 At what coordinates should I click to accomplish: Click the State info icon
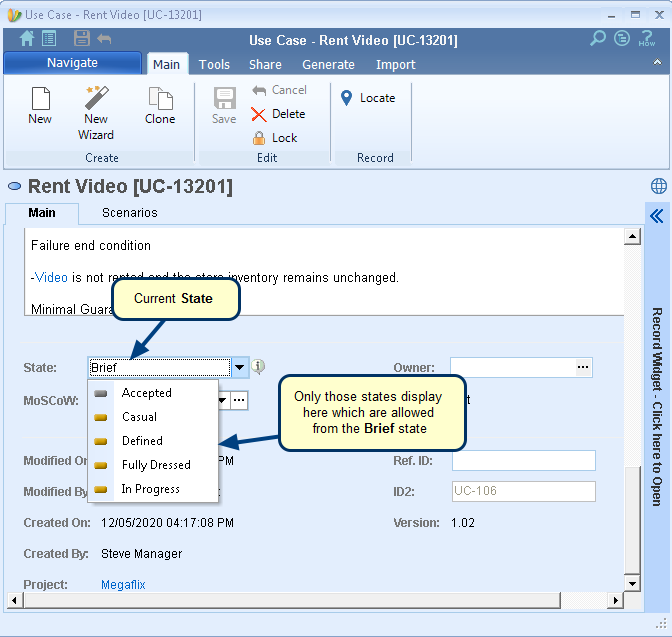(258, 367)
